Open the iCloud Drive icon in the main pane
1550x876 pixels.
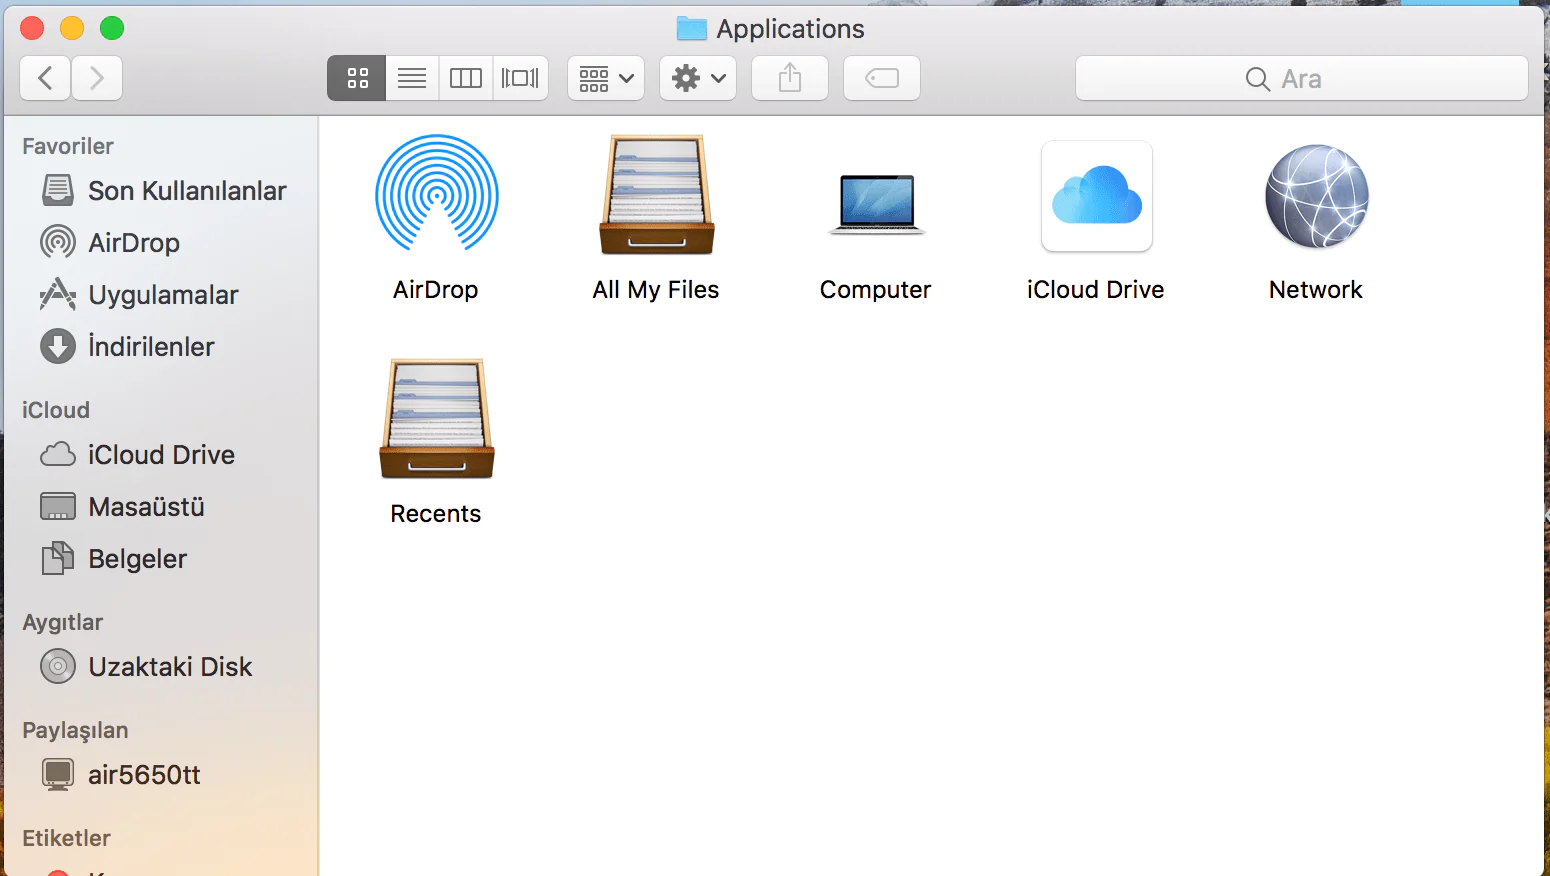pyautogui.click(x=1096, y=196)
